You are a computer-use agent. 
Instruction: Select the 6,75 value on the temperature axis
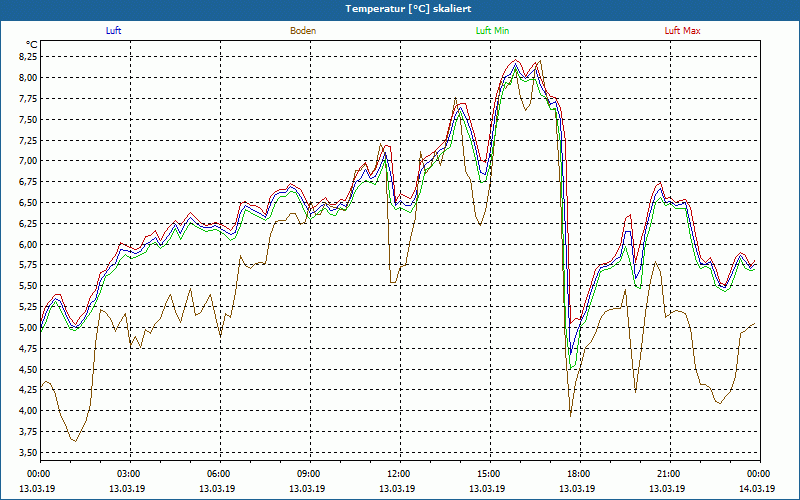[x=28, y=182]
